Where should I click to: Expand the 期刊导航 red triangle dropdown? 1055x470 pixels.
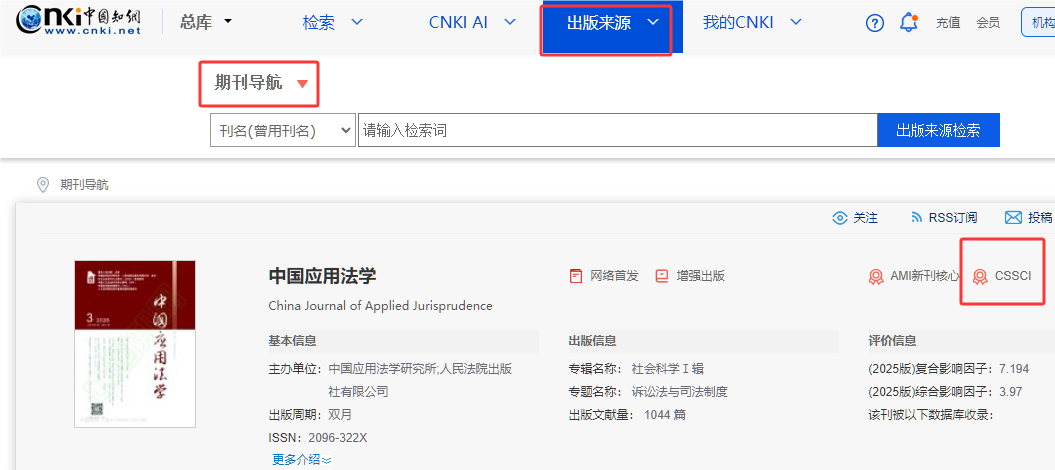click(302, 84)
